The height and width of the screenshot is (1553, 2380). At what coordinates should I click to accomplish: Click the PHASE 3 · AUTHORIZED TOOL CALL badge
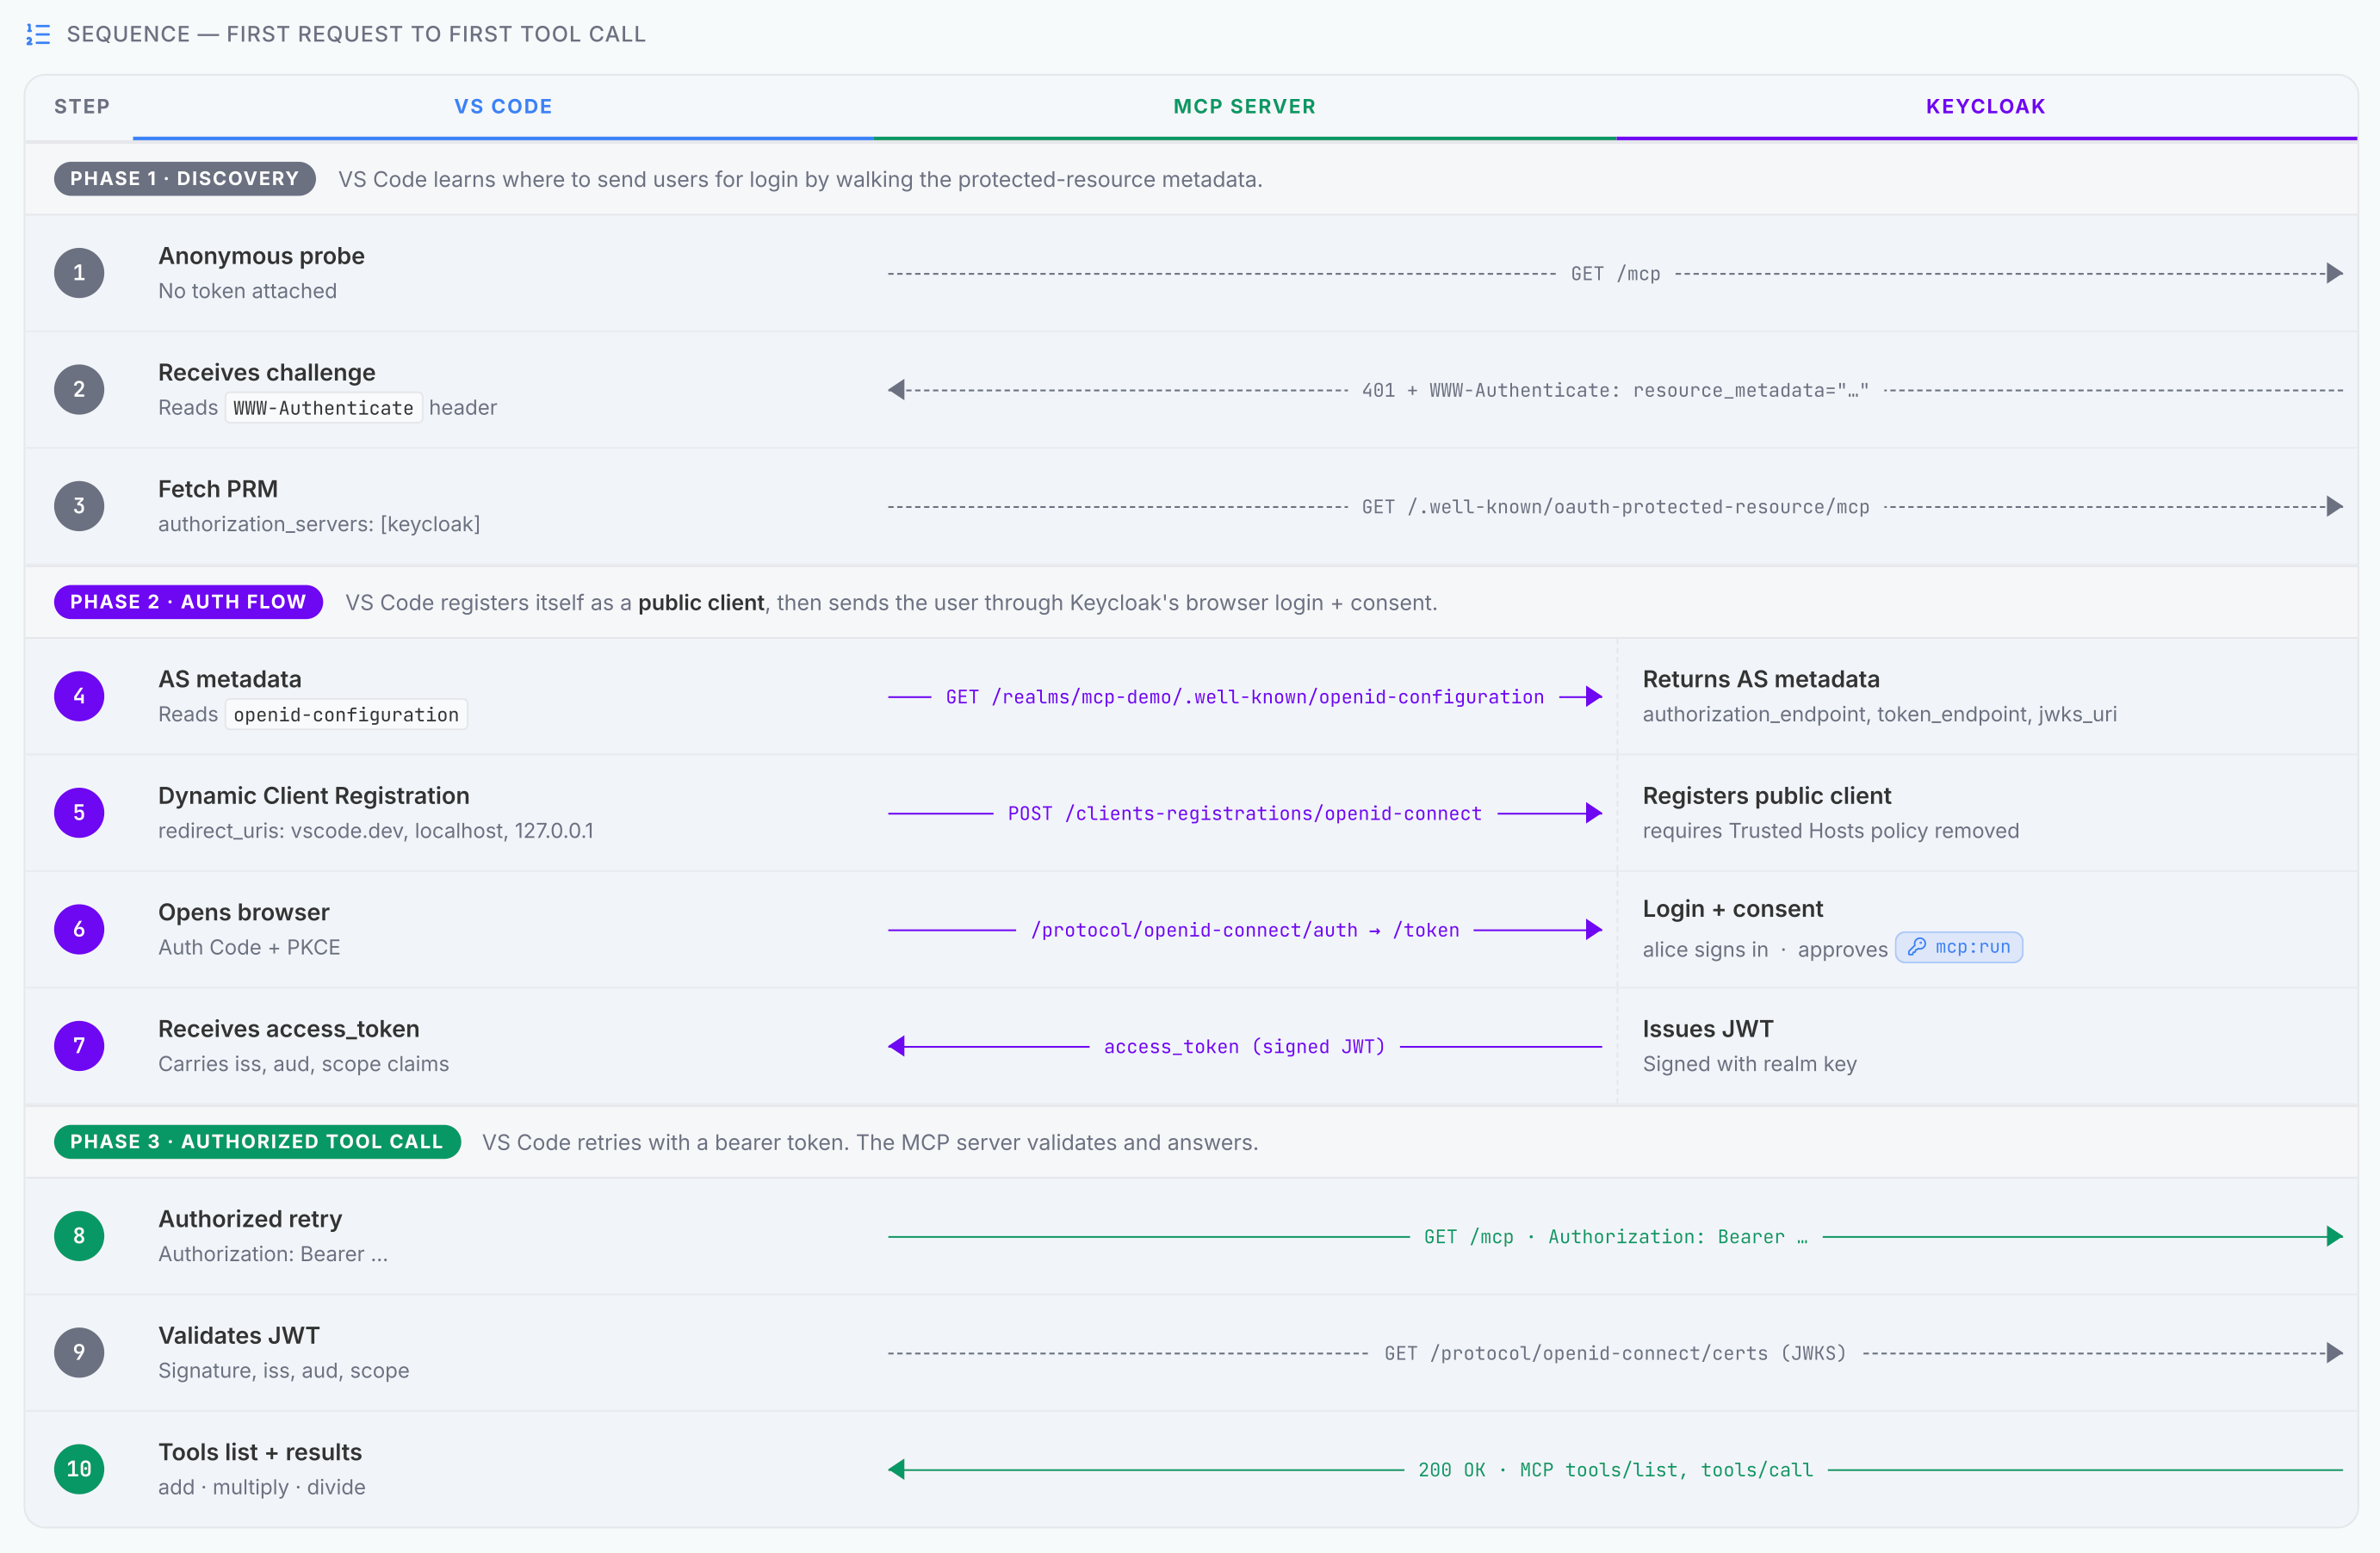click(257, 1141)
